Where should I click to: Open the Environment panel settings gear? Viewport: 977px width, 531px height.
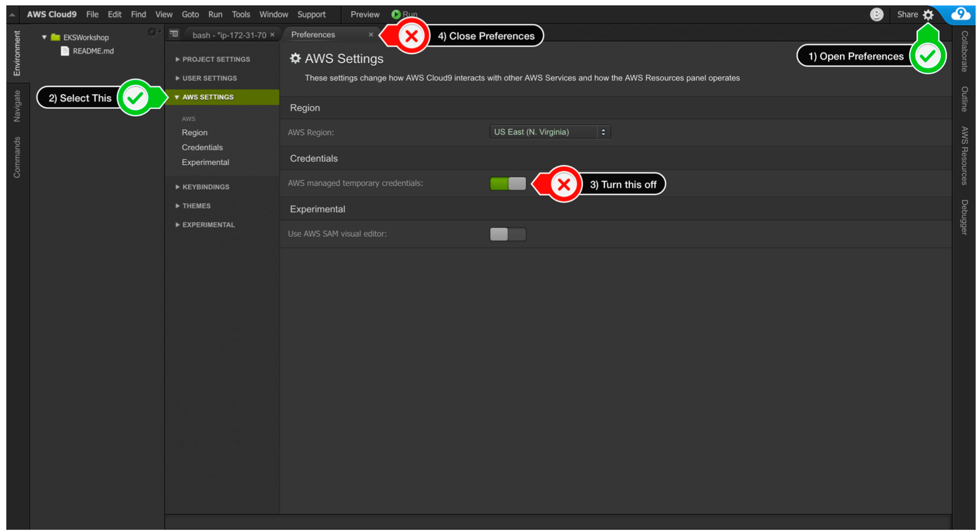[152, 32]
